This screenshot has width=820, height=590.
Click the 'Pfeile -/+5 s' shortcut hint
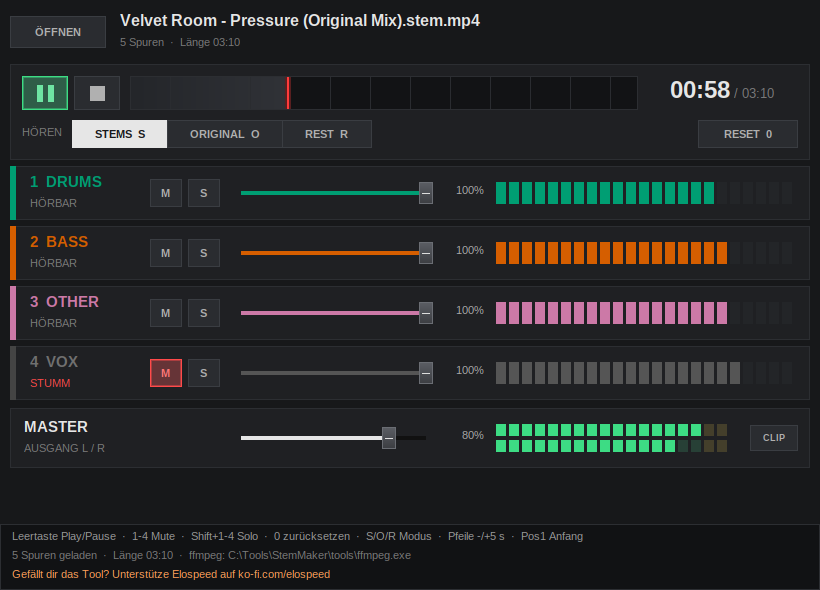coord(476,536)
